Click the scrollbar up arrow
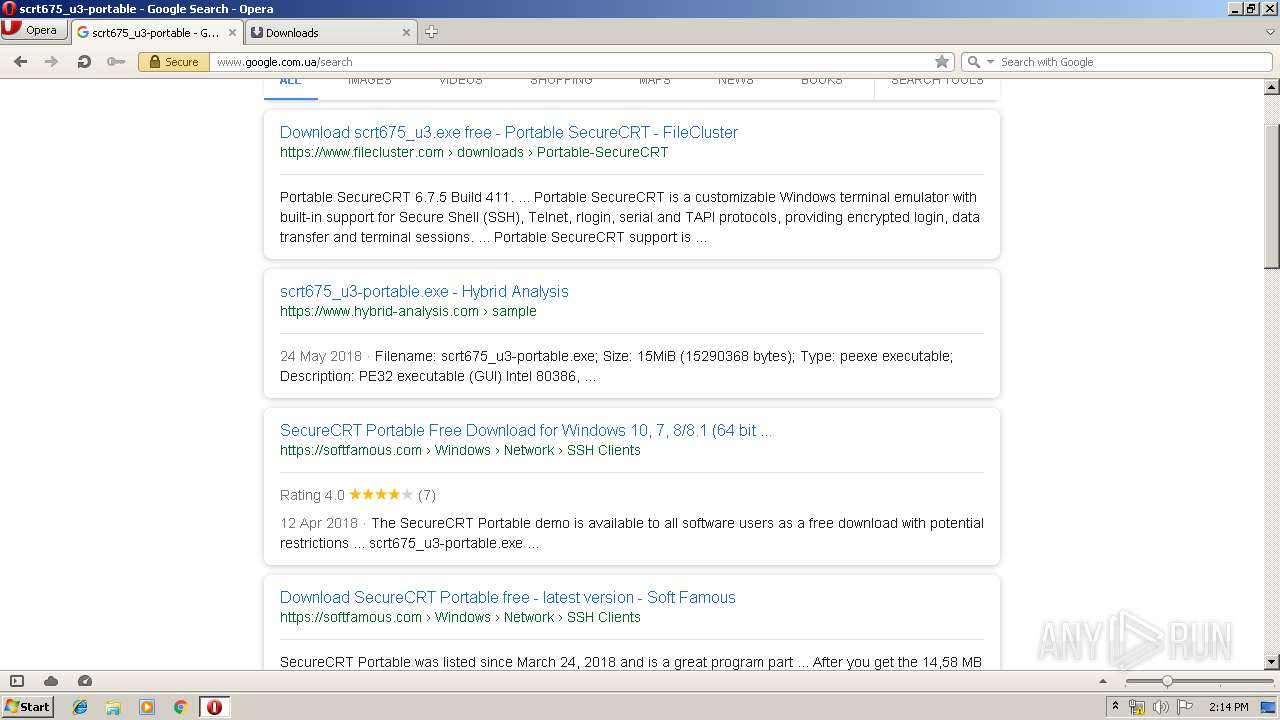This screenshot has height=720, width=1280. point(1271,88)
